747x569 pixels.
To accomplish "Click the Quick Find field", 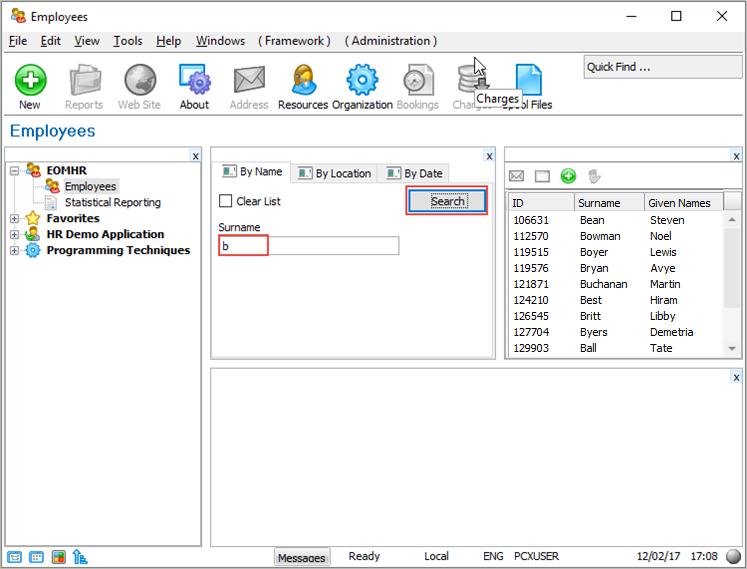I will (x=663, y=67).
